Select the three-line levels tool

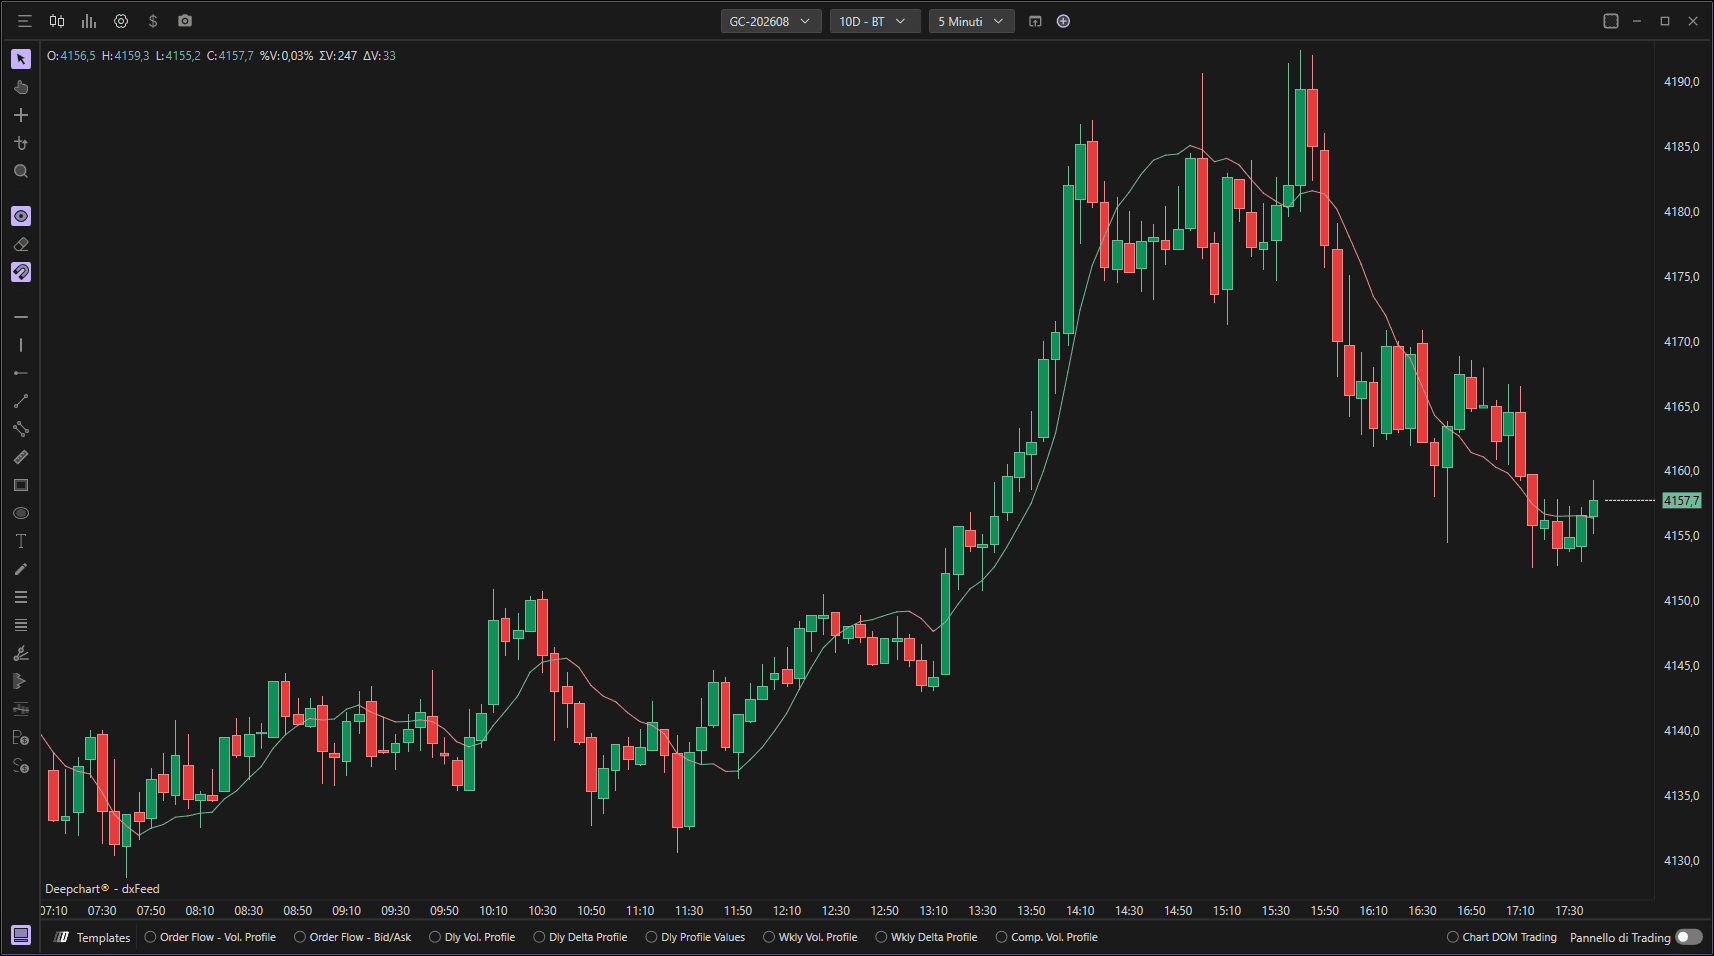click(21, 597)
